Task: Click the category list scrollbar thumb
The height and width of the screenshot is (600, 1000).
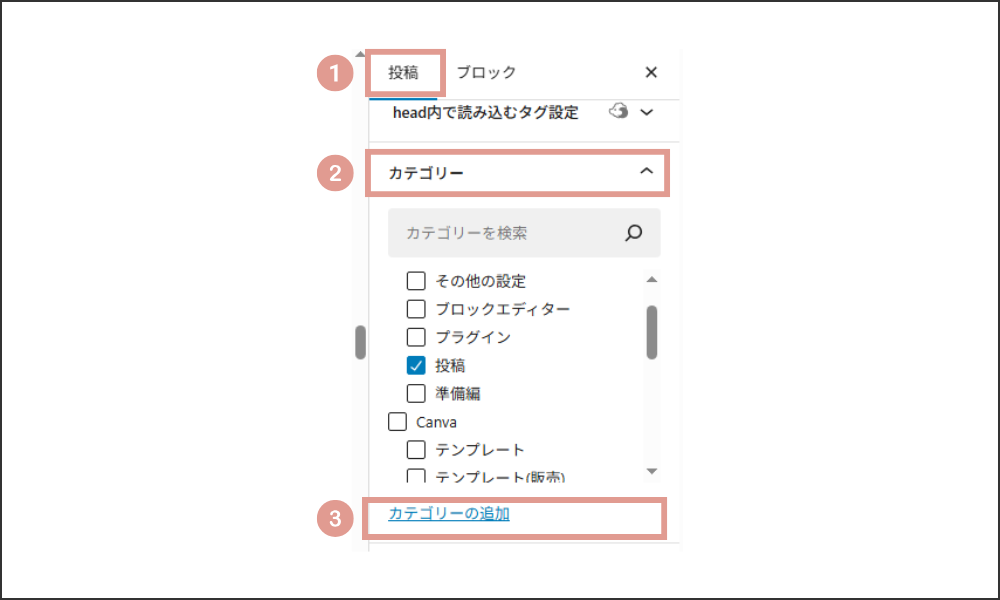Action: coord(651,332)
